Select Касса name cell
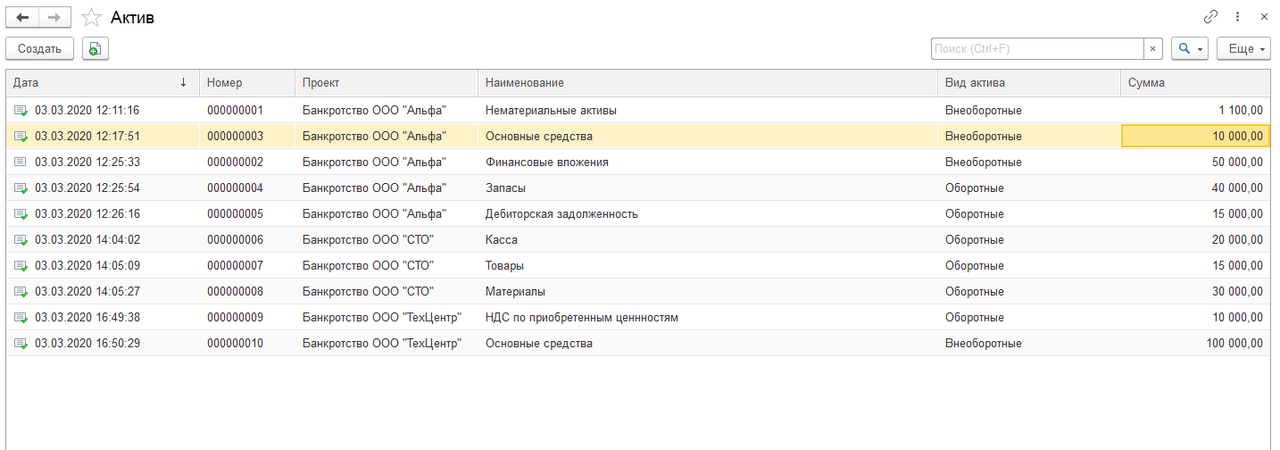 [707, 240]
